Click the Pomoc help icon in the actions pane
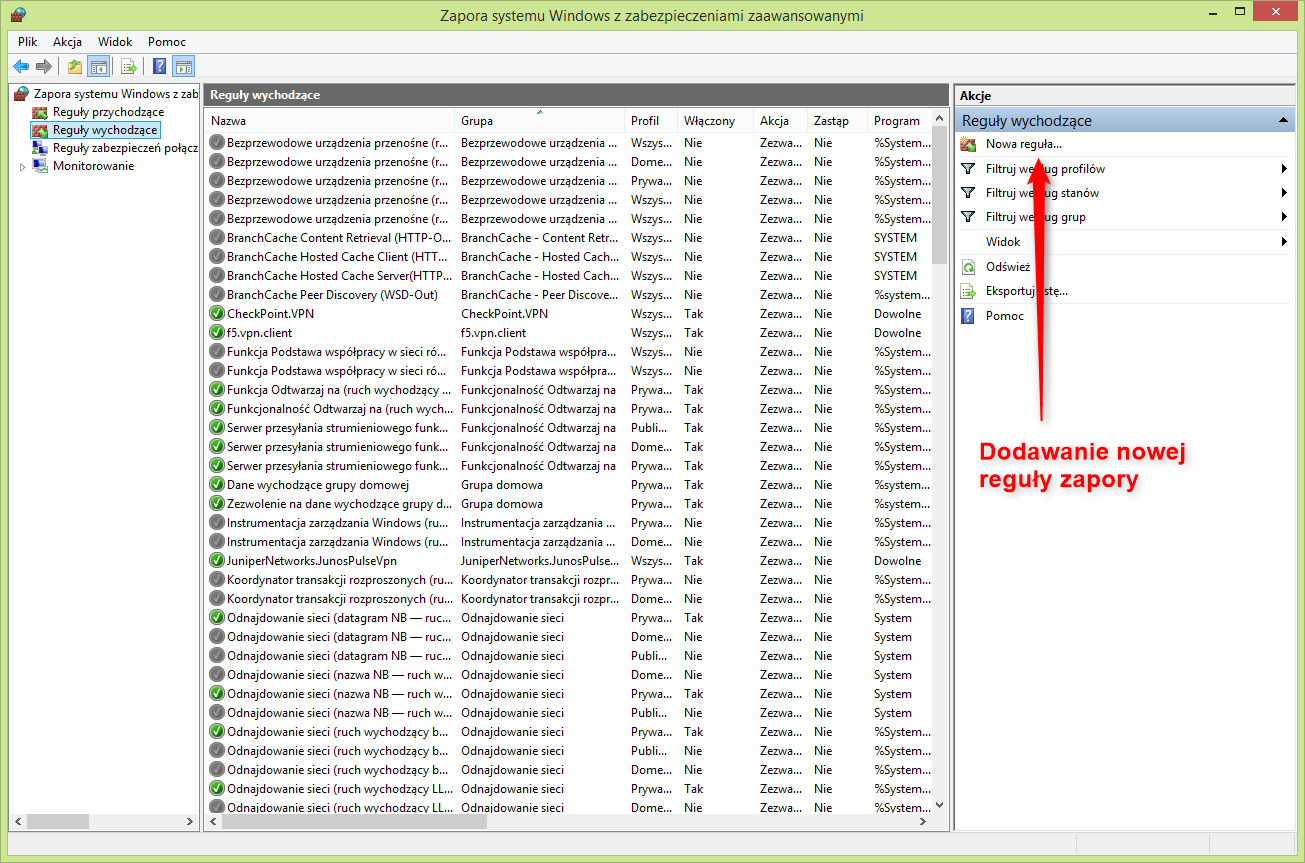1305x863 pixels. coord(968,316)
